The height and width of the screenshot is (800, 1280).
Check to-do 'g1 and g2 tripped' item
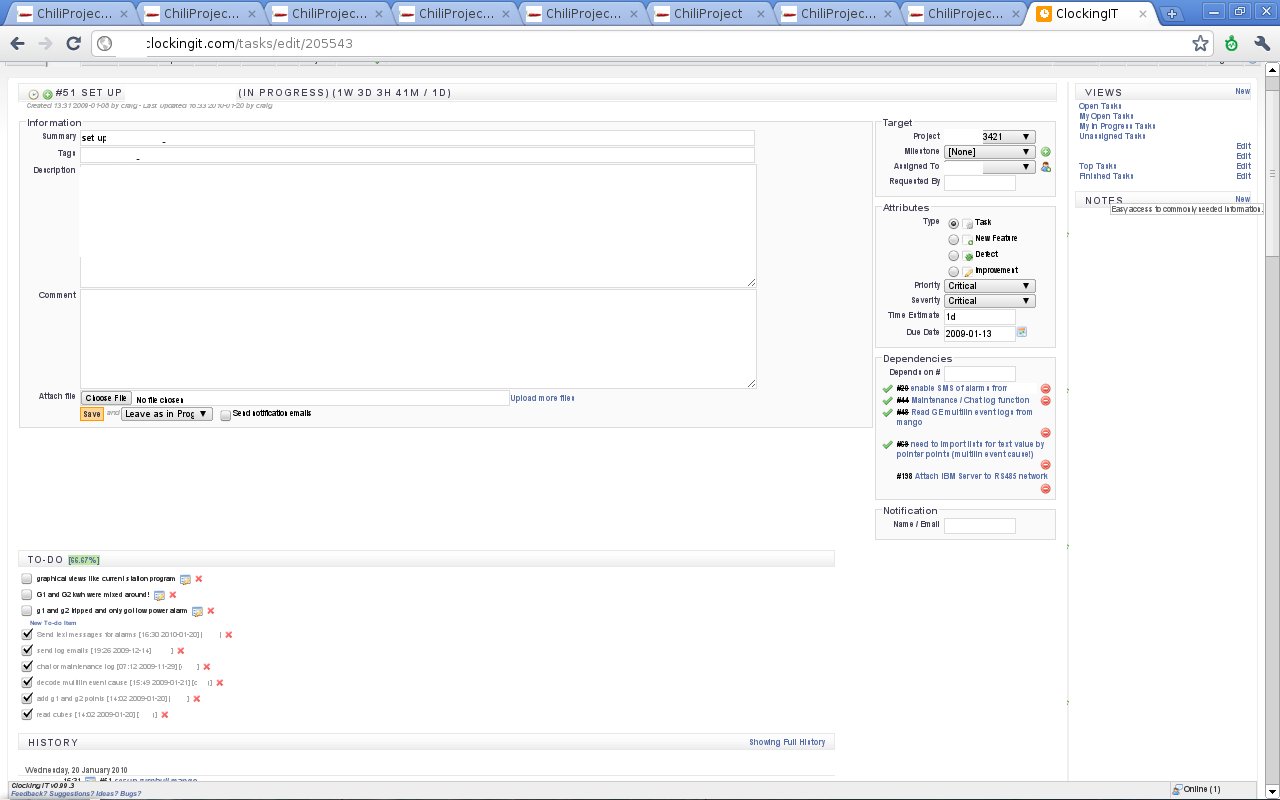pos(26,611)
